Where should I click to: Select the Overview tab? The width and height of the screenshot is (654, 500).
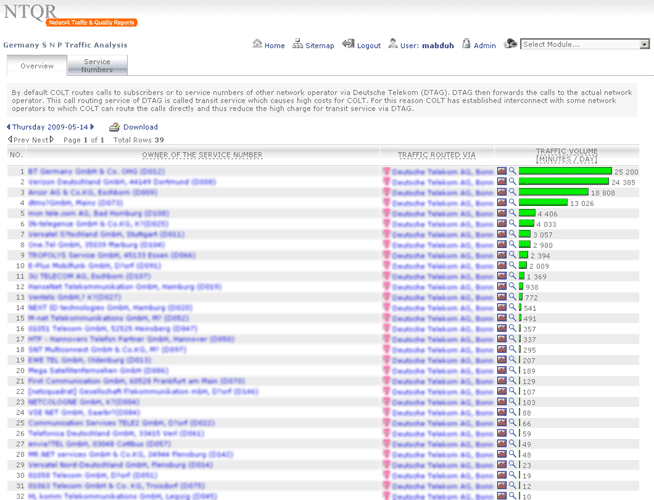coord(37,66)
